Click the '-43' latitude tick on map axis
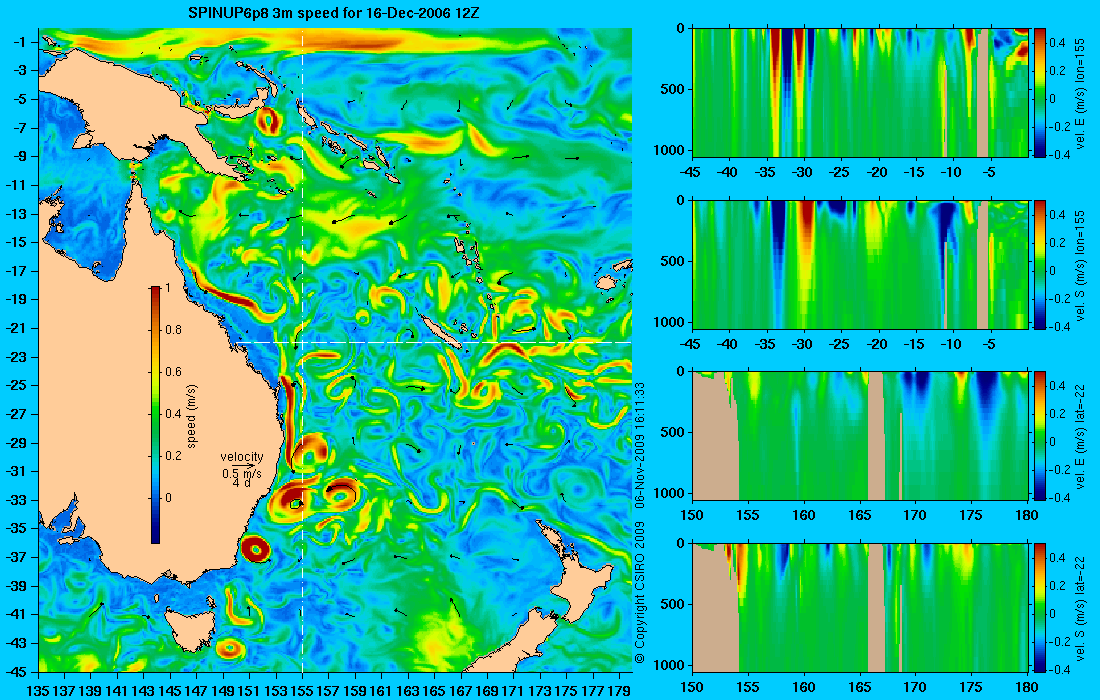This screenshot has height=700, width=1100. 16,643
